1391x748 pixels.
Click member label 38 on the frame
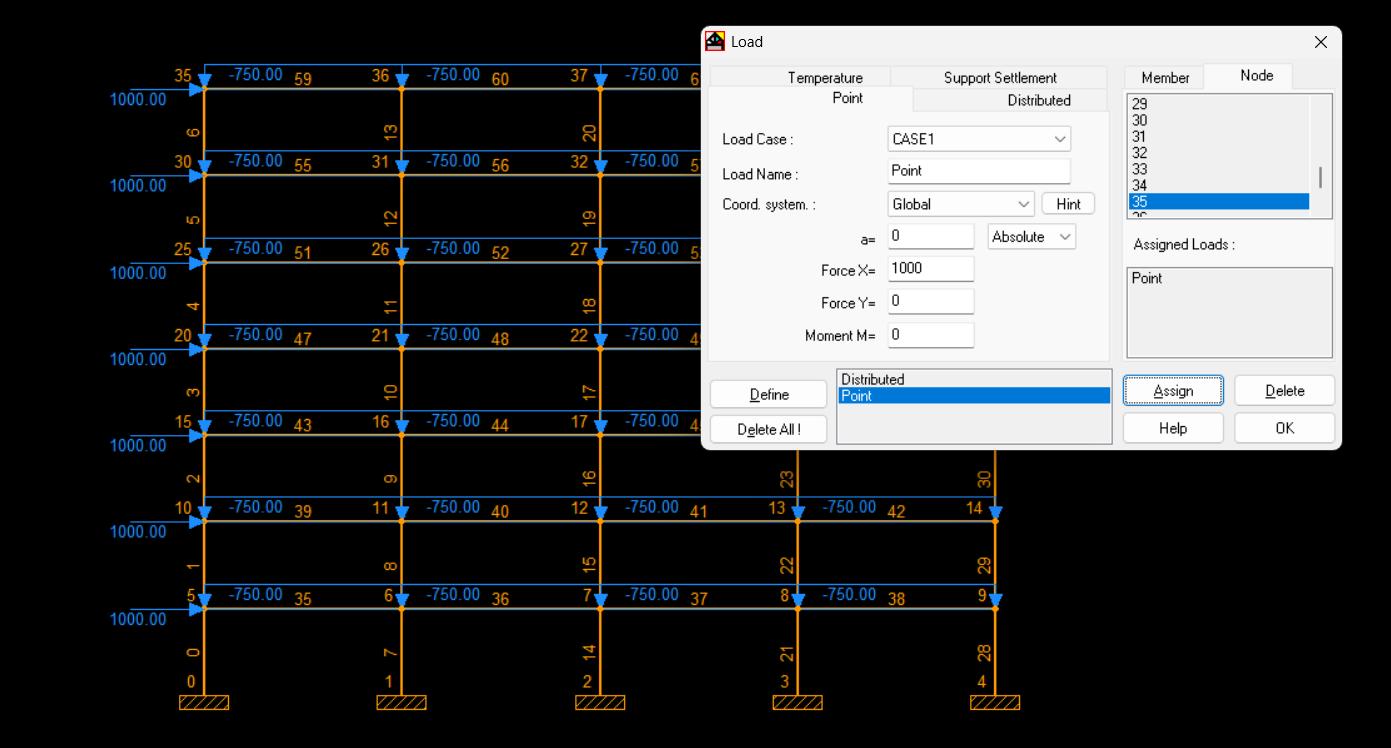pyautogui.click(x=896, y=600)
